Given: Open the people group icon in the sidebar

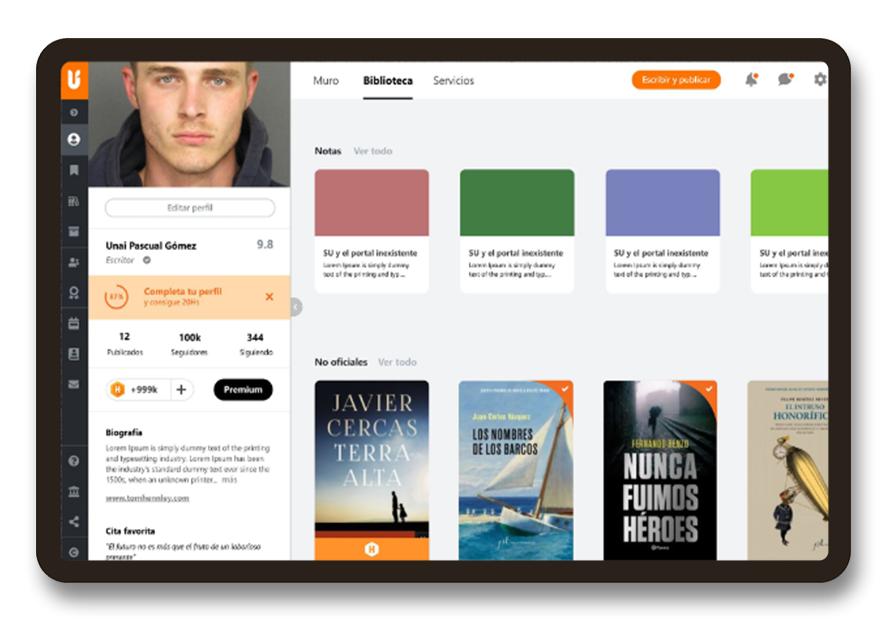Looking at the screenshot, I should [74, 262].
